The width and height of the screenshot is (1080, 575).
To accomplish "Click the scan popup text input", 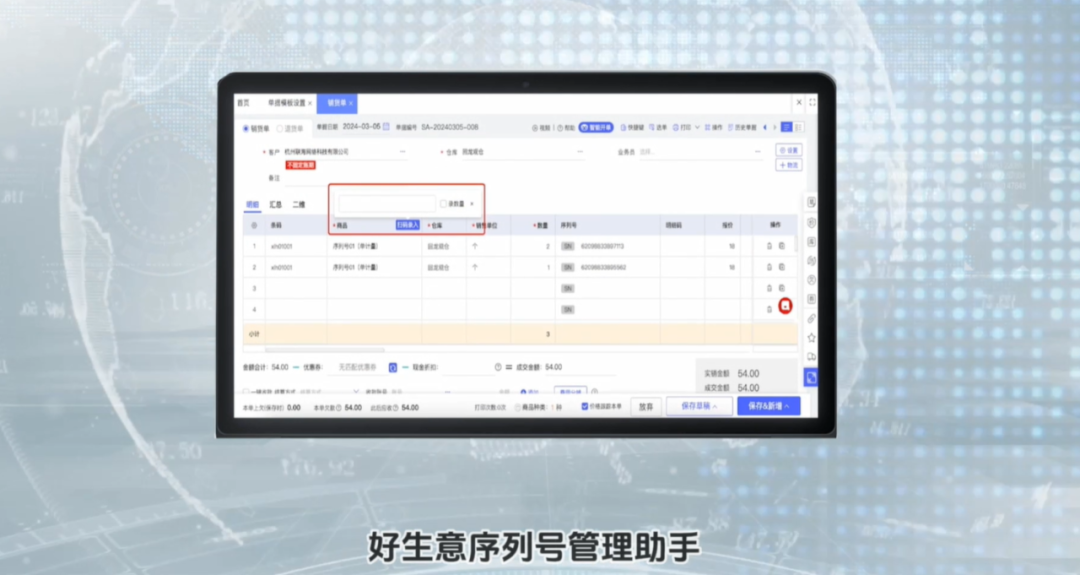I will pos(386,204).
